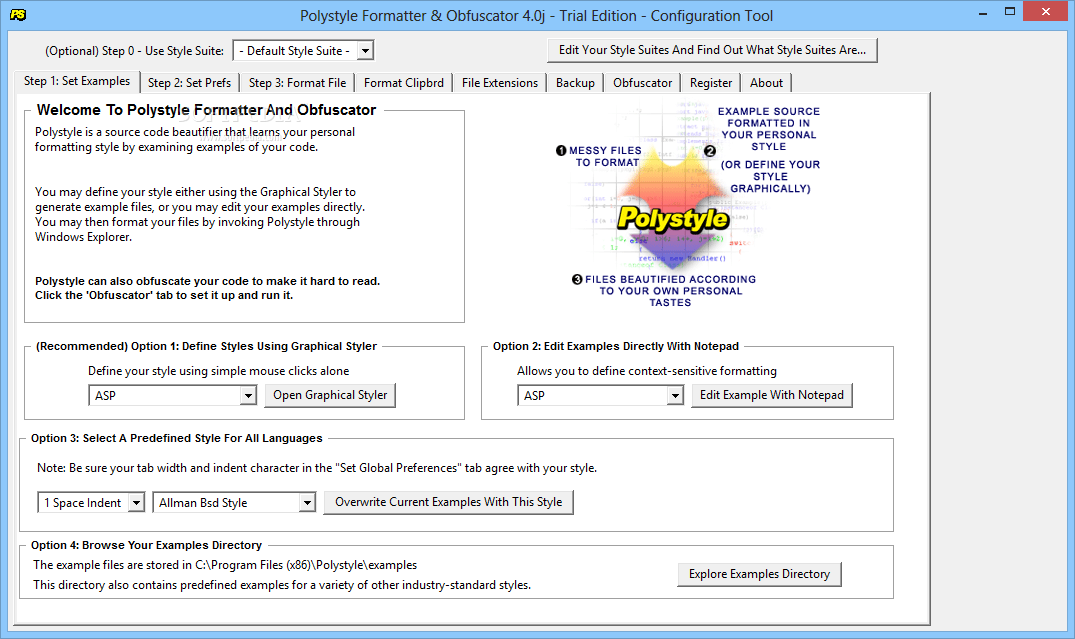Click the Polystyle logo diagram image

pyautogui.click(x=688, y=204)
